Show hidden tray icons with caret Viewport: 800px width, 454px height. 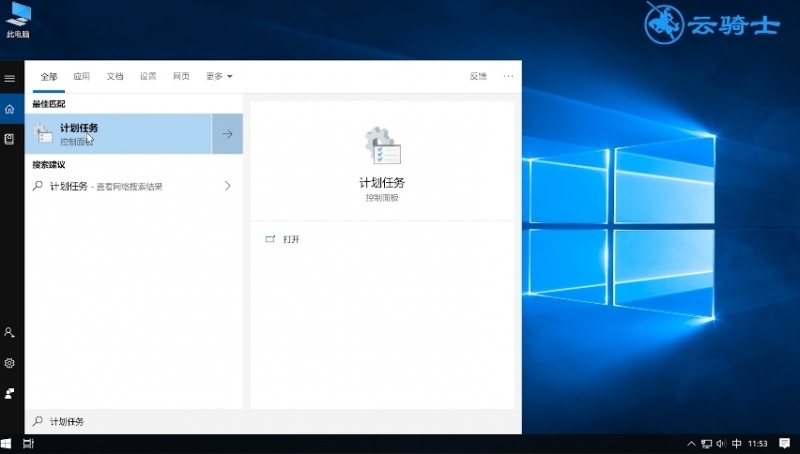(691, 444)
